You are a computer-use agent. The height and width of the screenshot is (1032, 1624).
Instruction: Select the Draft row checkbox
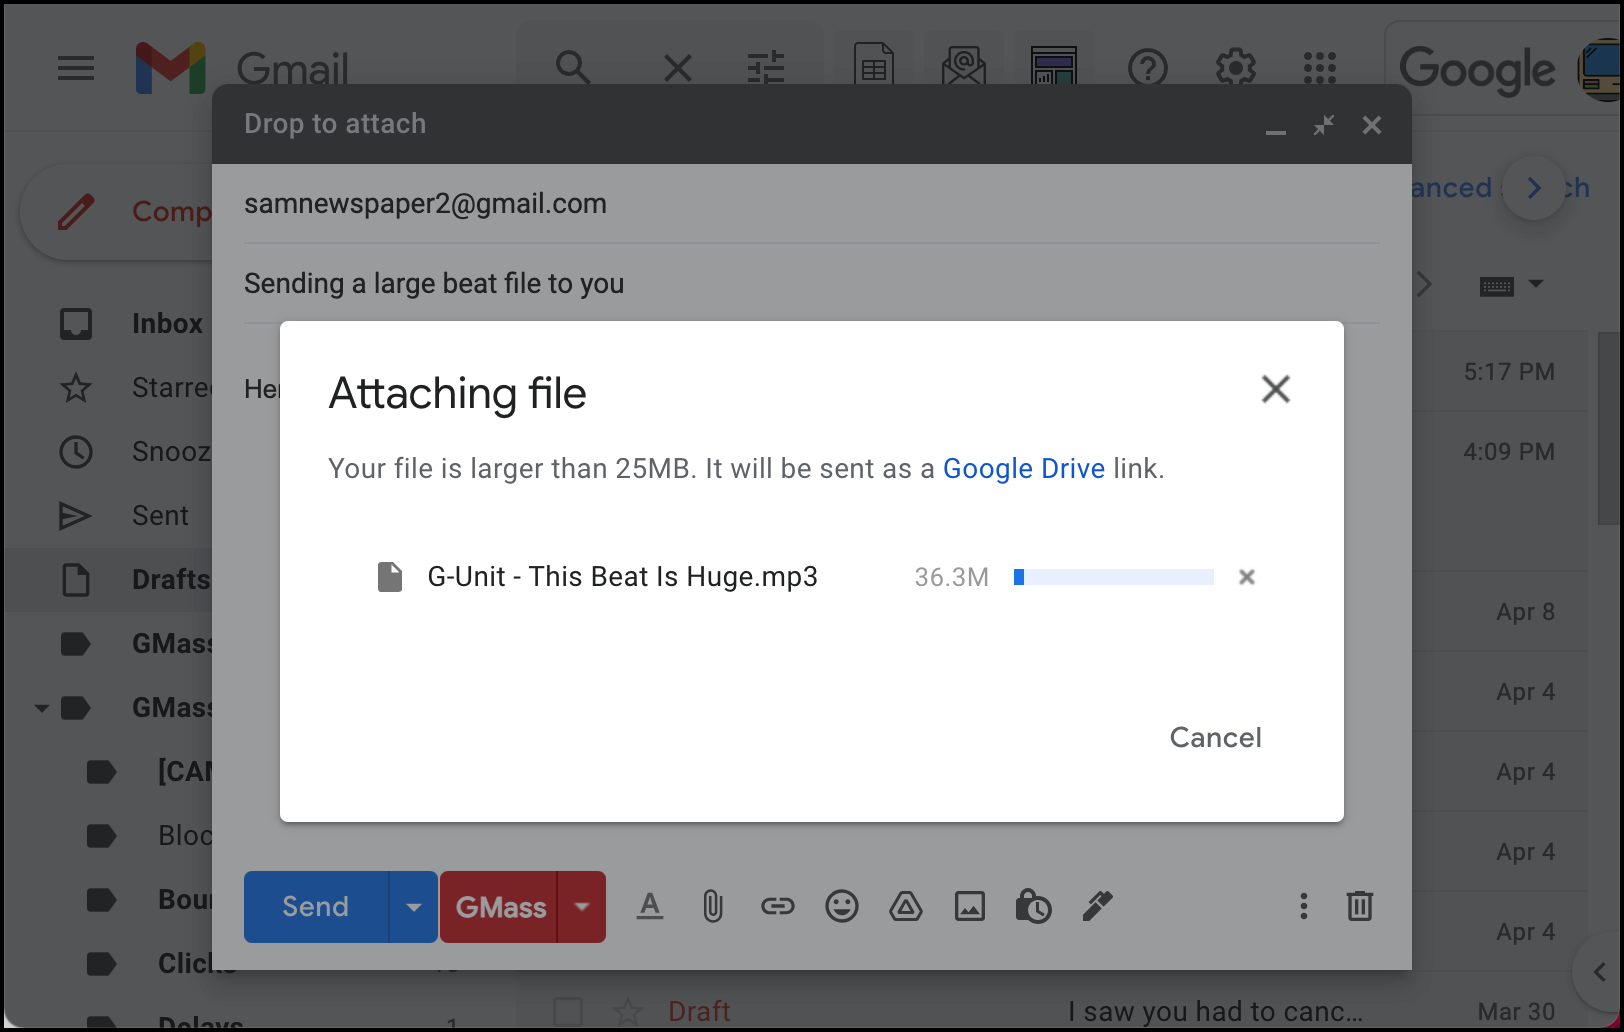568,1012
